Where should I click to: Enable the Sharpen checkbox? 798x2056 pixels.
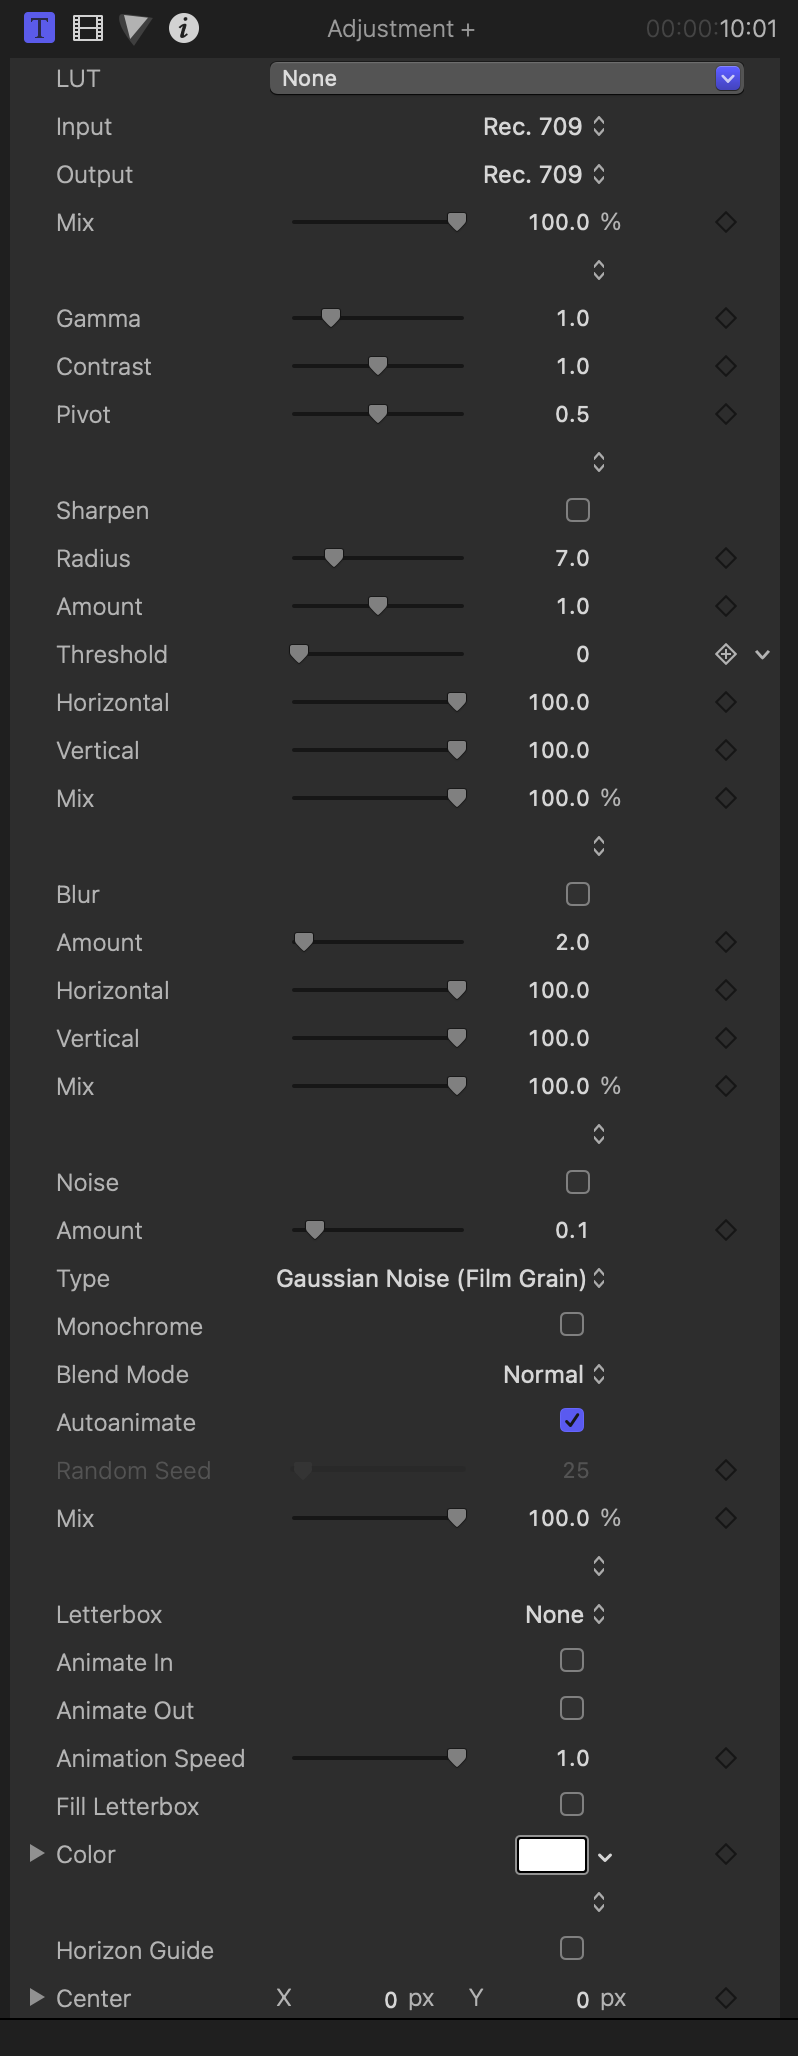click(x=577, y=510)
